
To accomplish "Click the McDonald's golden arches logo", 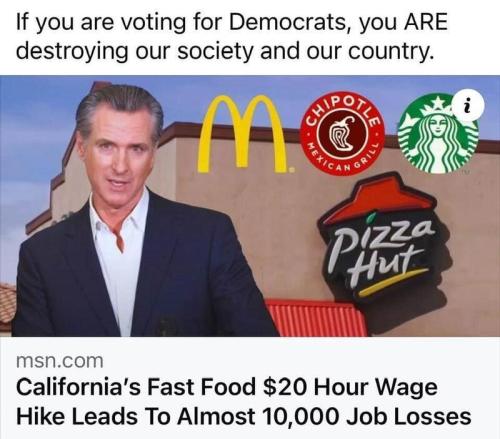I will click(x=244, y=133).
